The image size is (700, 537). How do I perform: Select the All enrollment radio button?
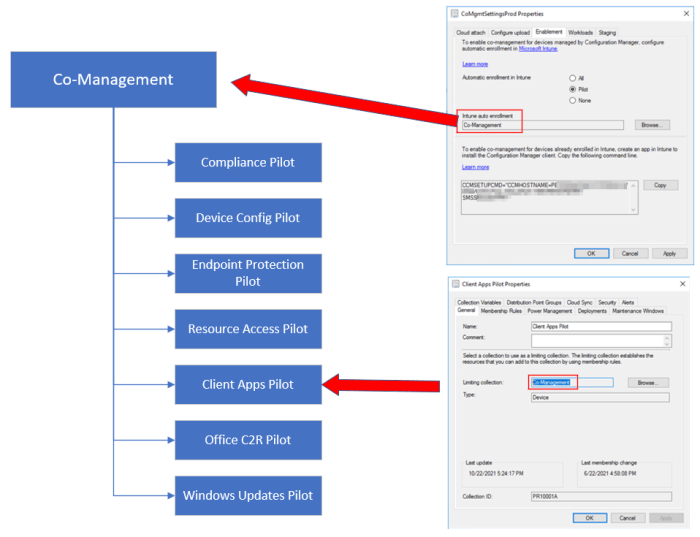click(x=572, y=77)
